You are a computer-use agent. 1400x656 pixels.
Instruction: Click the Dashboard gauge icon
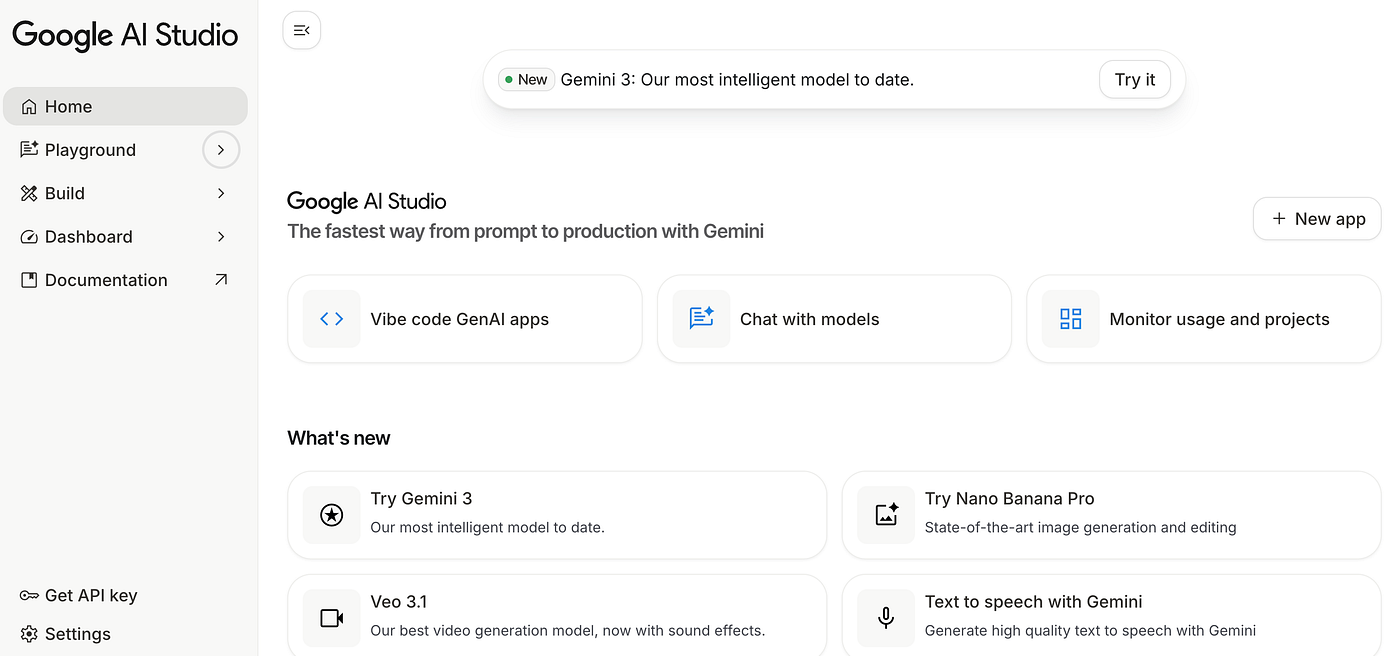(x=29, y=237)
